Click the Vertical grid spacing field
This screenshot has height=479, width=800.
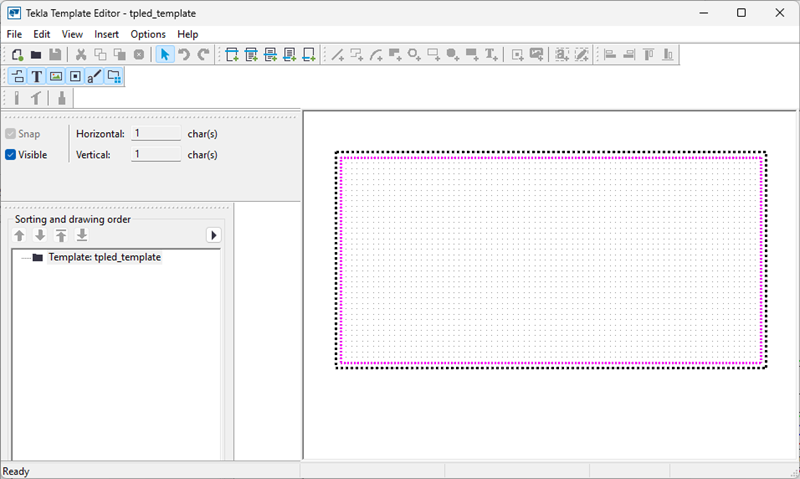[155, 155]
